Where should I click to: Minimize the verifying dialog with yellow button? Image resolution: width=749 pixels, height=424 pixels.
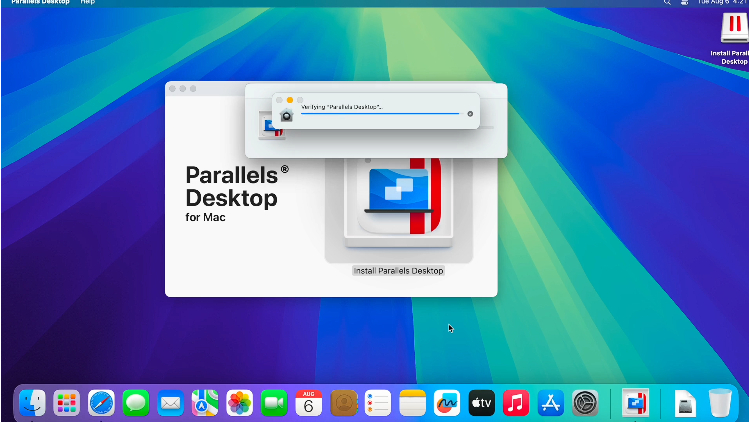[x=290, y=100]
